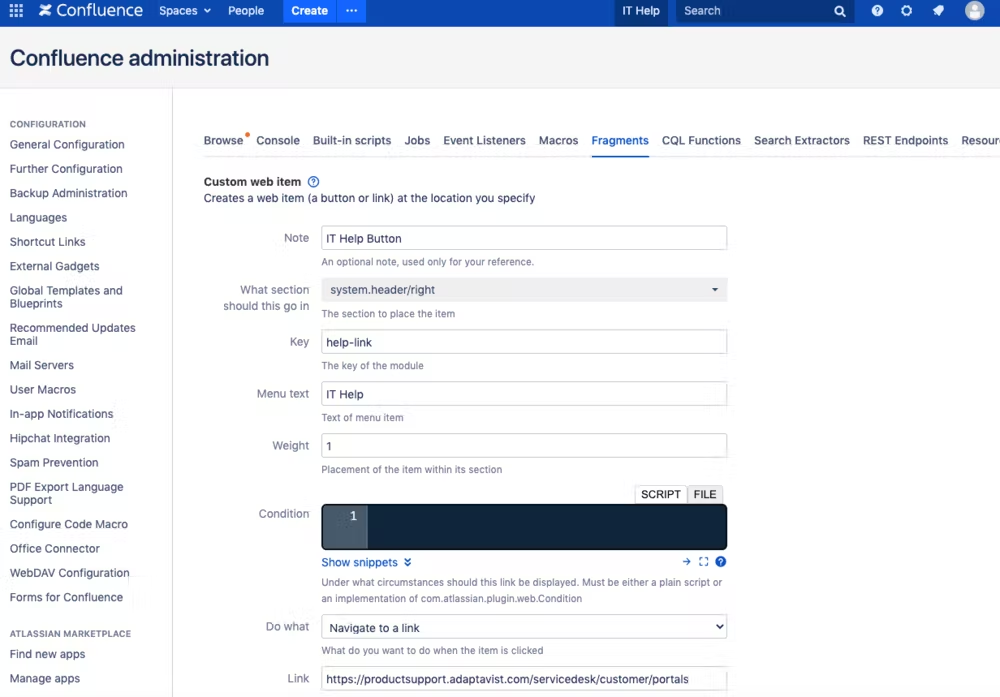Click the more options ellipsis button next to Create
1000x697 pixels.
click(351, 11)
